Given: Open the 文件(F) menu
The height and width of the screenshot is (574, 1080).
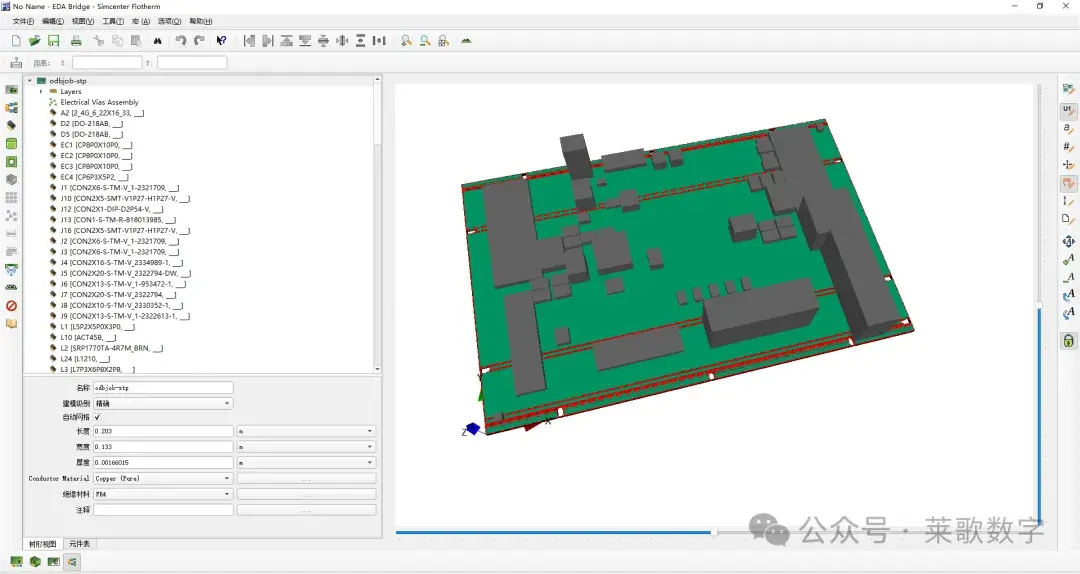Looking at the screenshot, I should point(23,21).
